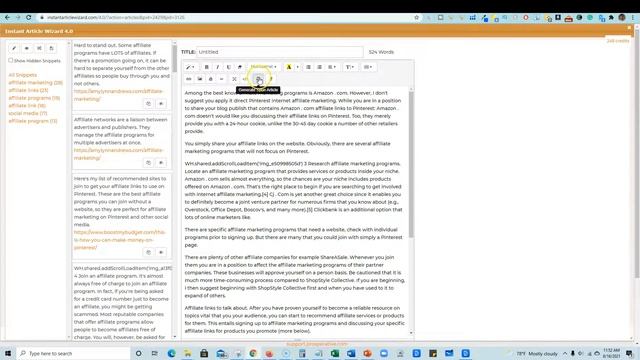640x360 pixels.
Task: Select All Snippets filter
Action: [22, 75]
